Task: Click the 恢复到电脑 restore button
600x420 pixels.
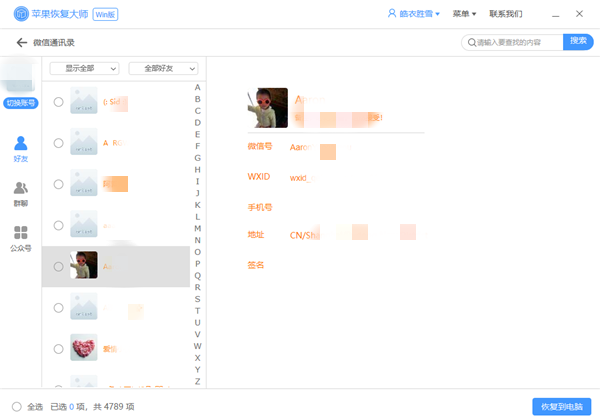Action: [561, 407]
